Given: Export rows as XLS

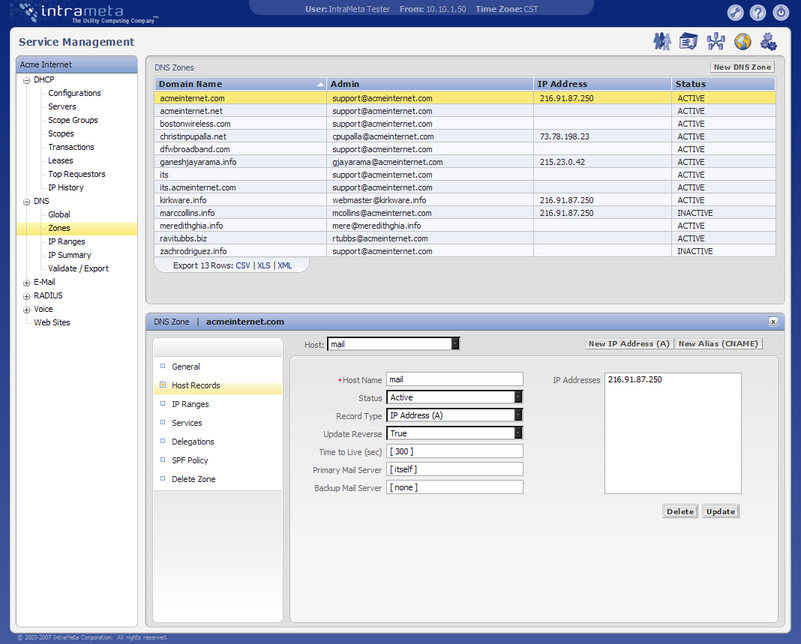Looking at the screenshot, I should coord(264,266).
